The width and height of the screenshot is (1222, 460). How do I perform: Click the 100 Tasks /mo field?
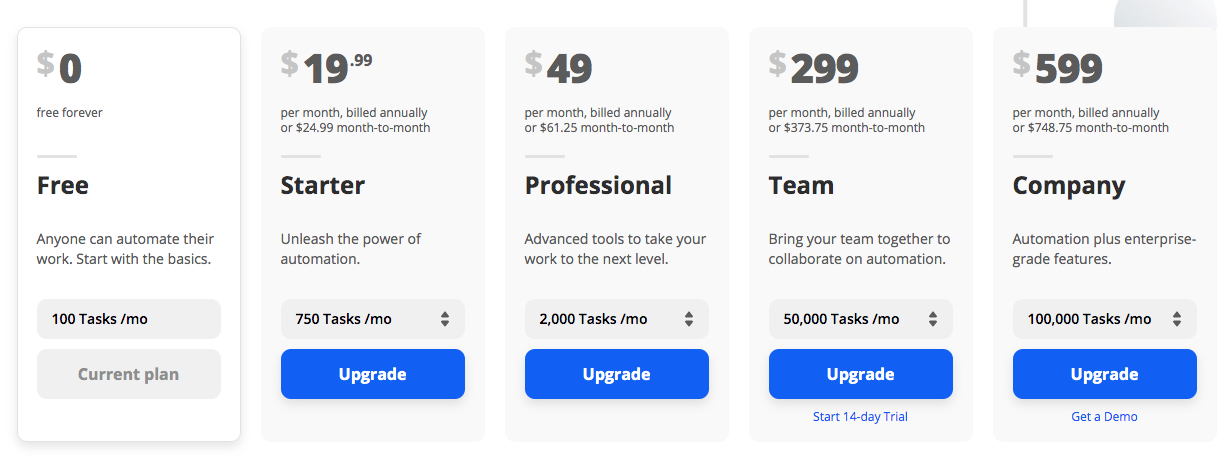coord(129,319)
